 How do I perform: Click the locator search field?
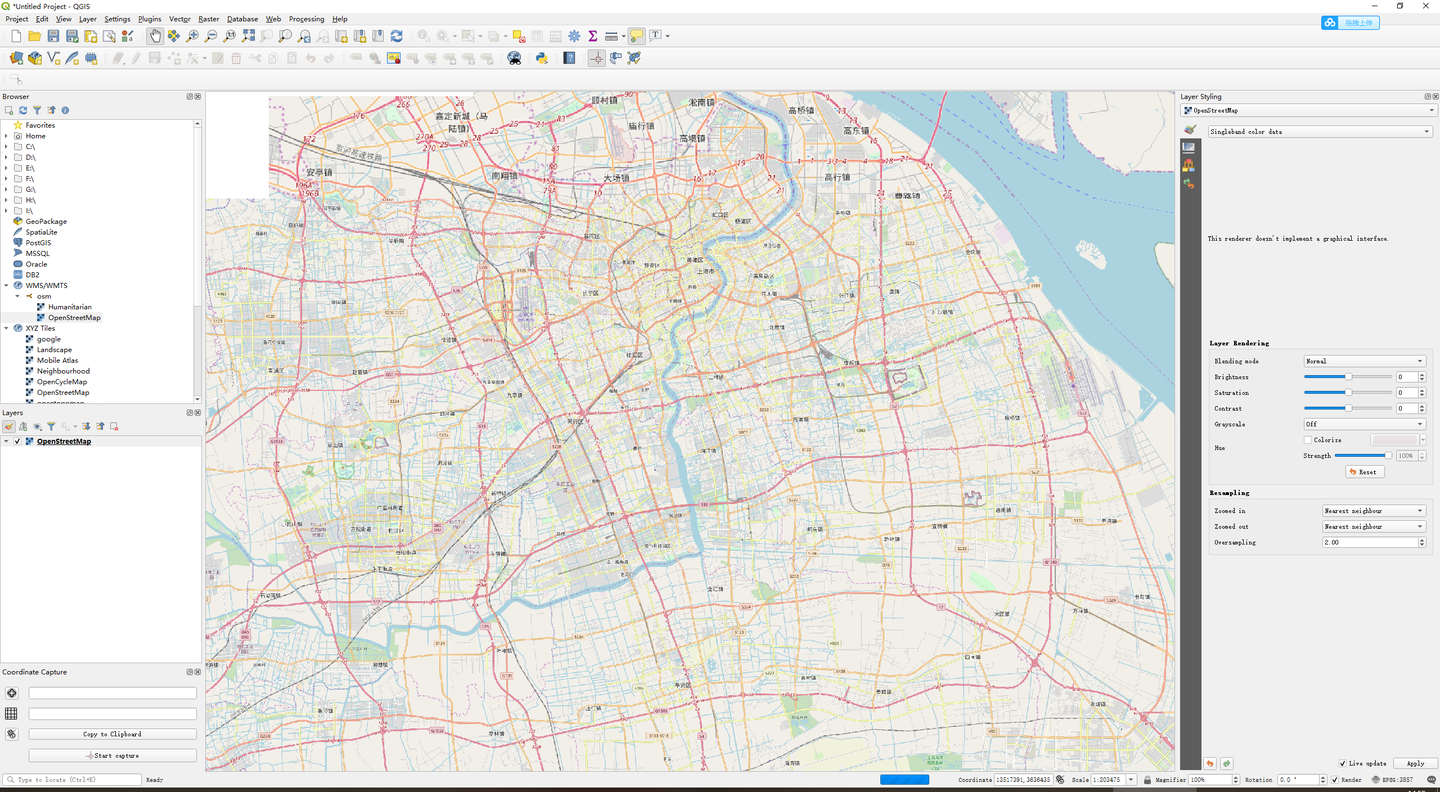(70, 779)
